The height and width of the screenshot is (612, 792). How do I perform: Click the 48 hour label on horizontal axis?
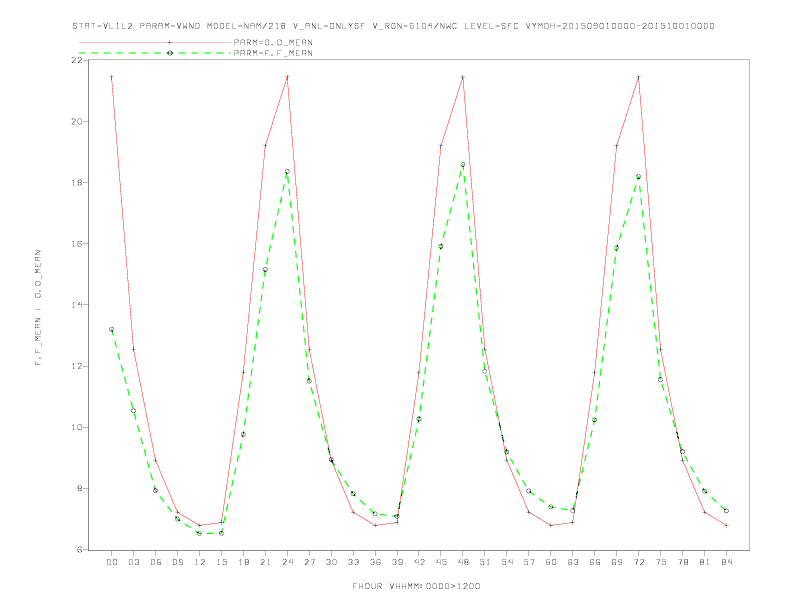(463, 562)
